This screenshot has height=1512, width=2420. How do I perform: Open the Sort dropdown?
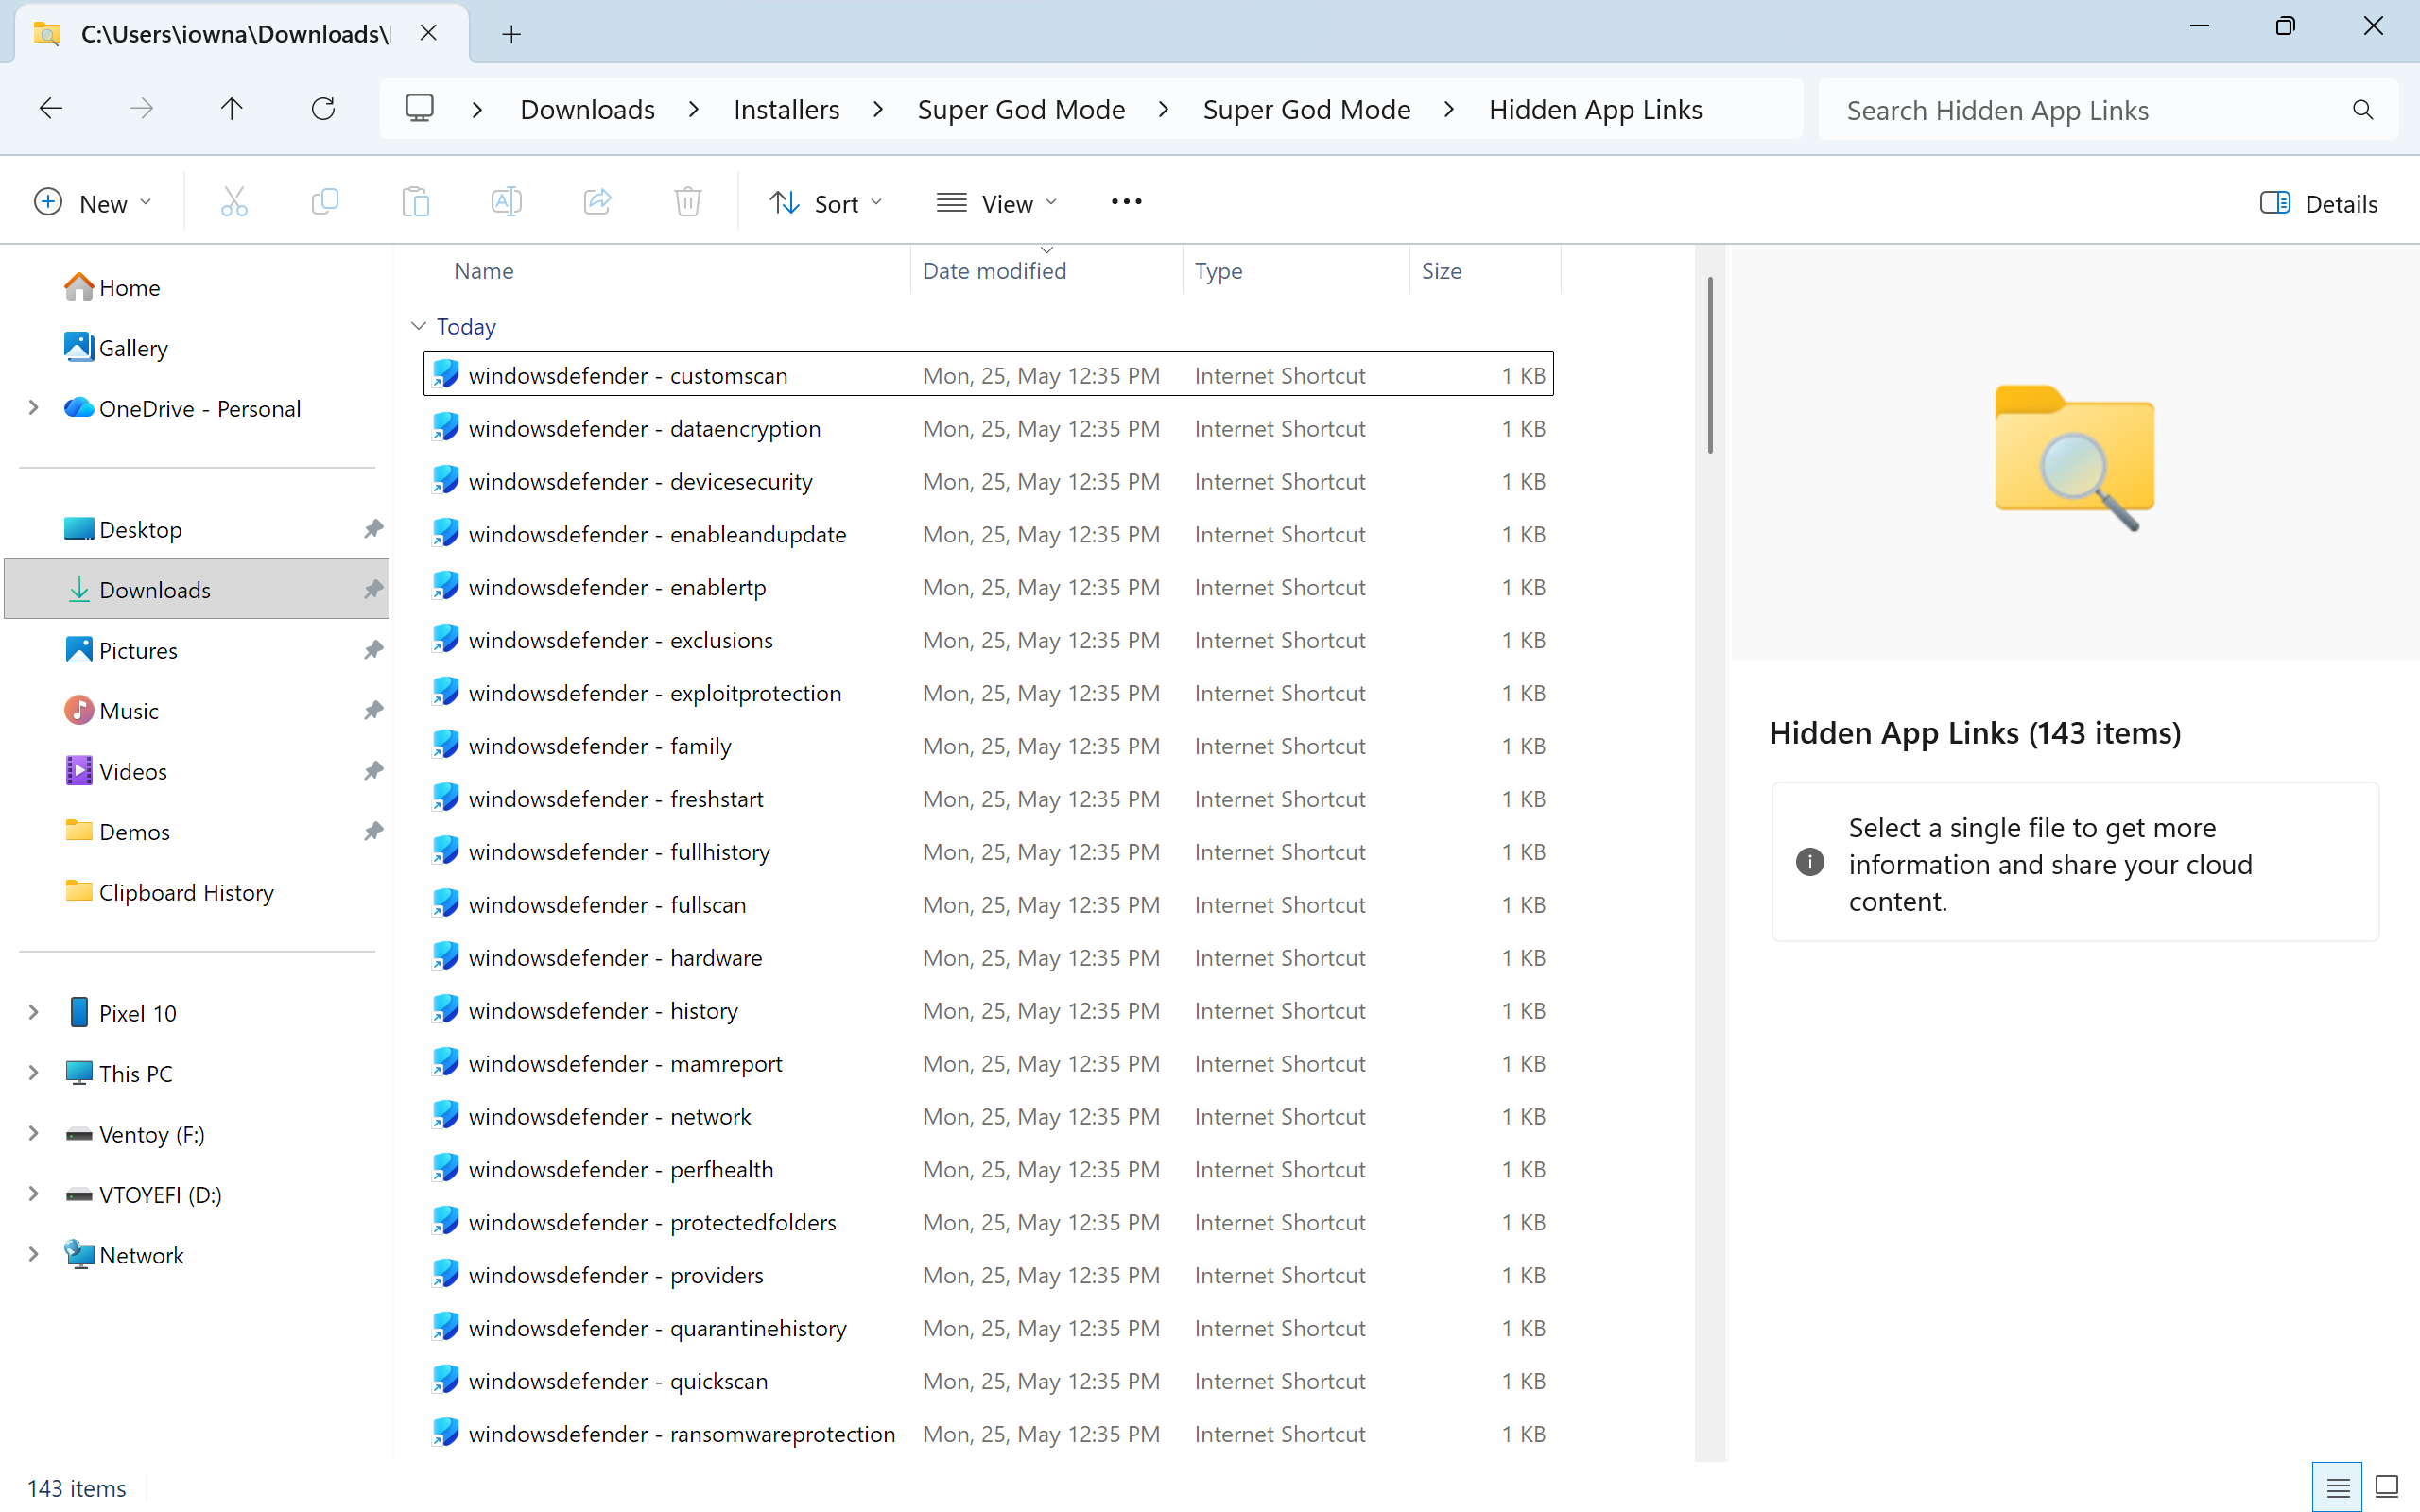(826, 203)
